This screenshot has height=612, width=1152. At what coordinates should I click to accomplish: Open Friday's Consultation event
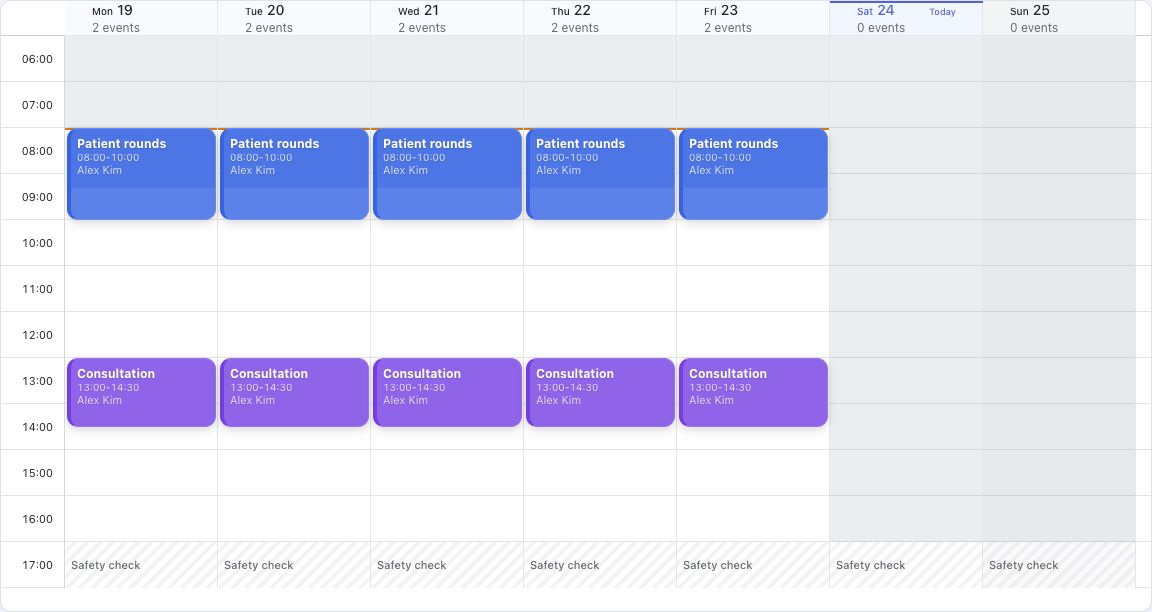click(753, 392)
